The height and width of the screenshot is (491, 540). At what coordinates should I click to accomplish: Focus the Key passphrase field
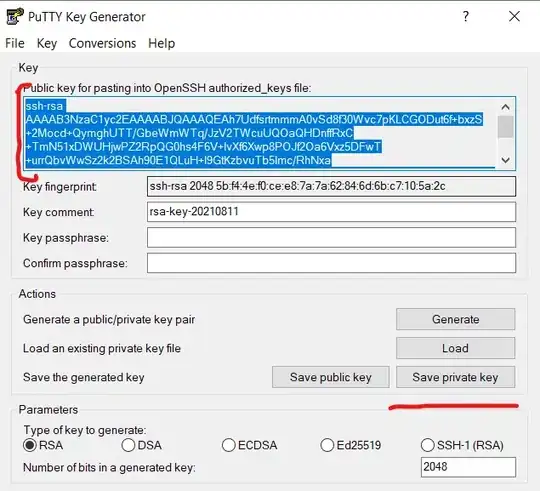pyautogui.click(x=331, y=237)
